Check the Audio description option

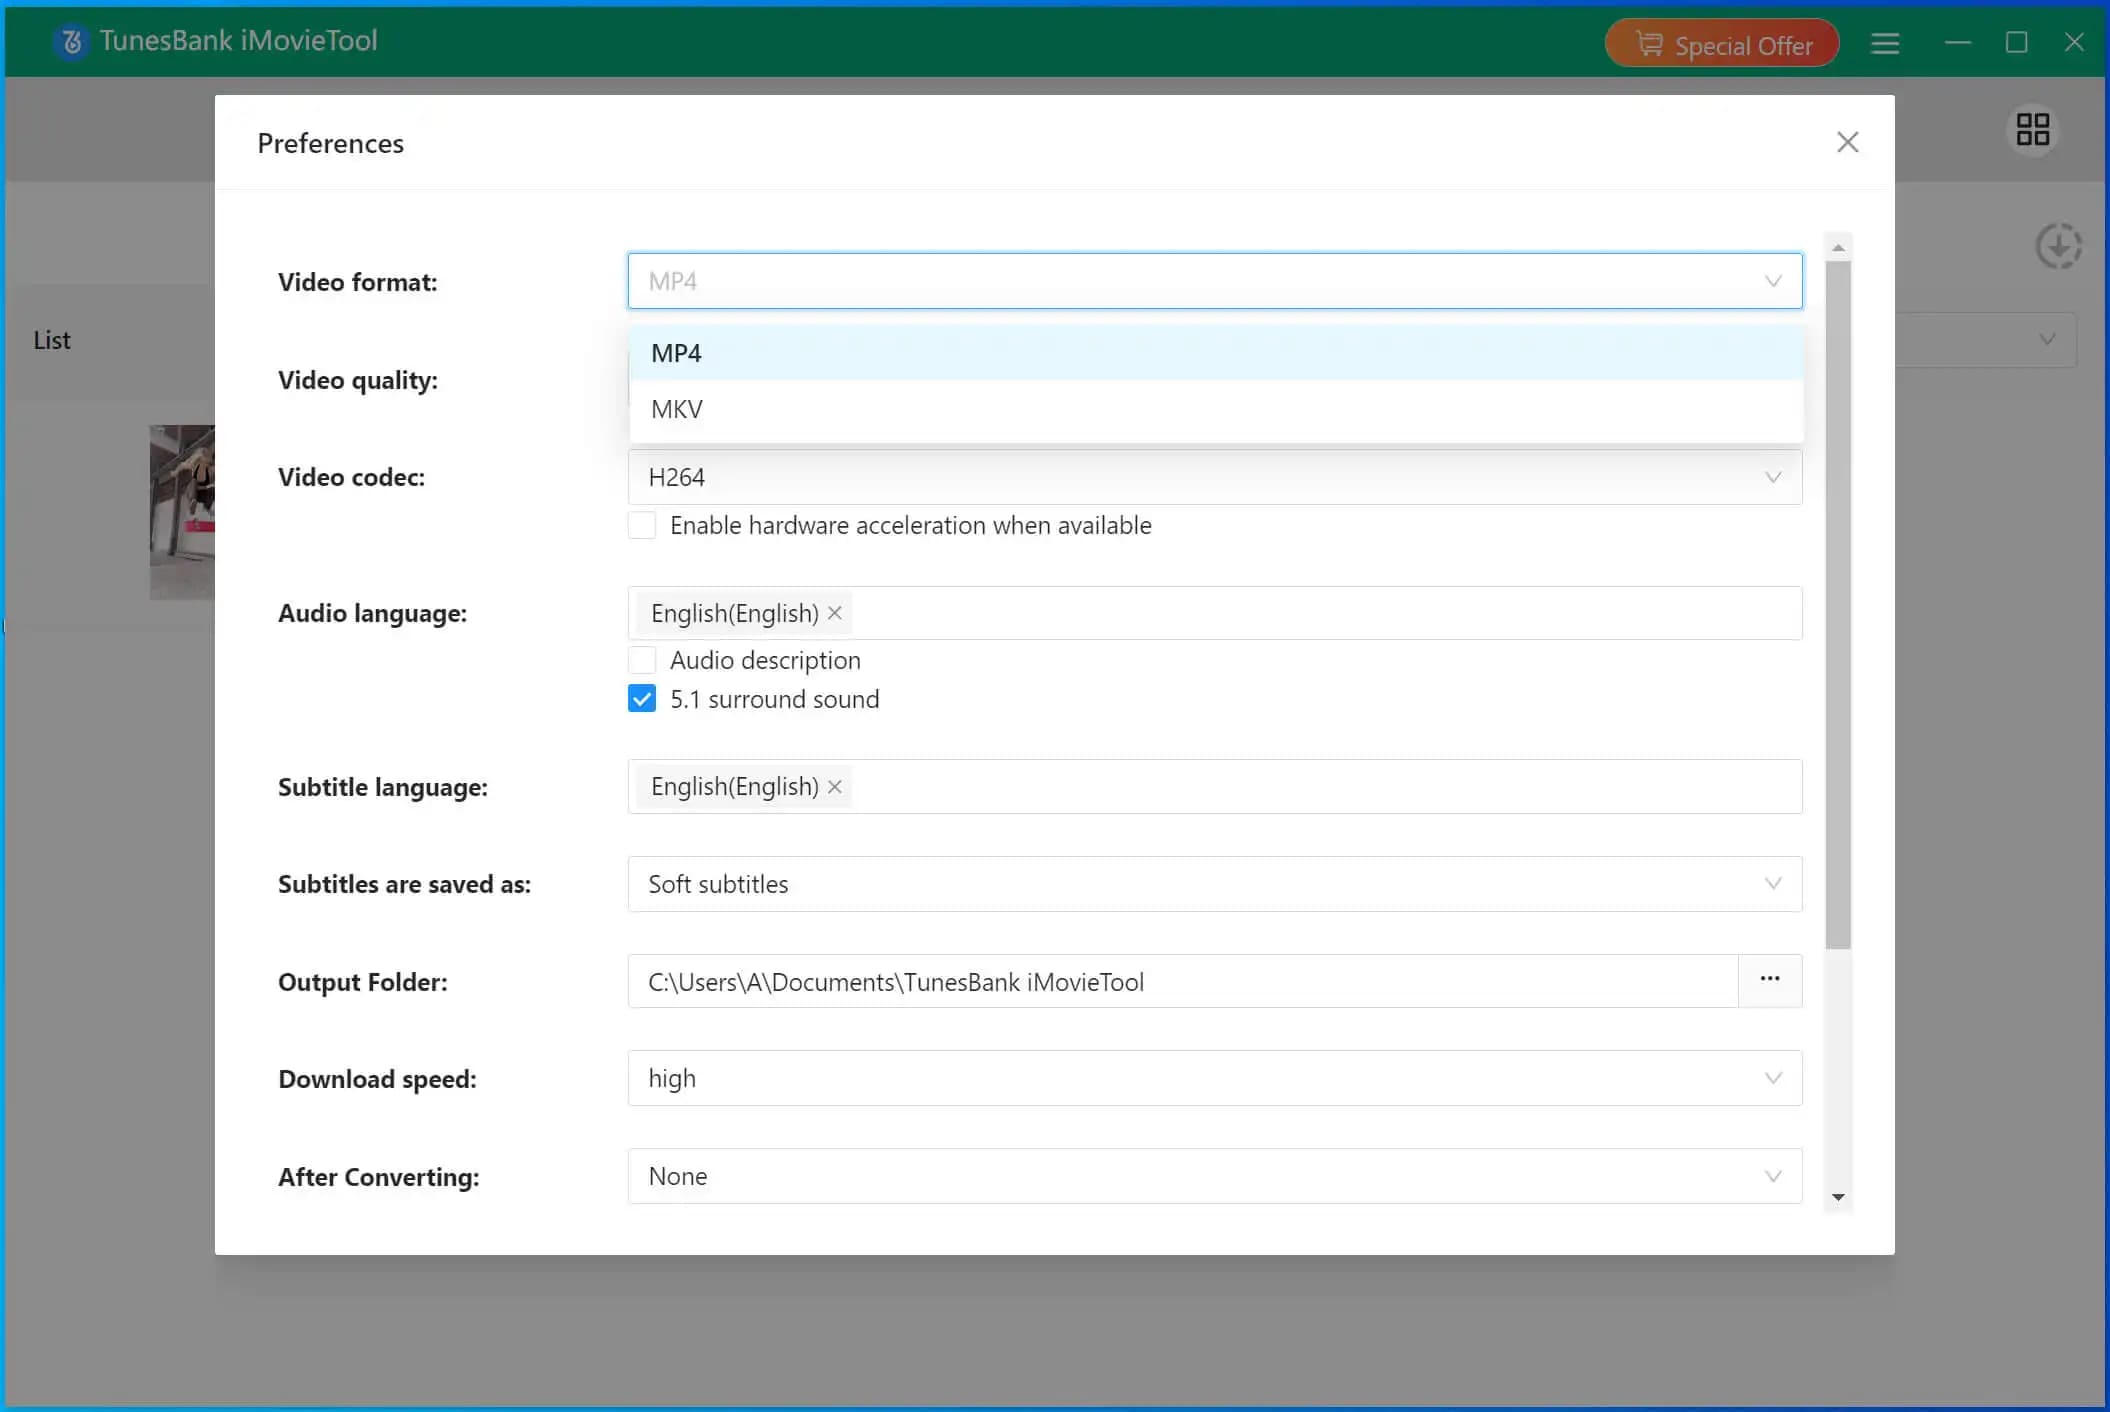click(642, 660)
